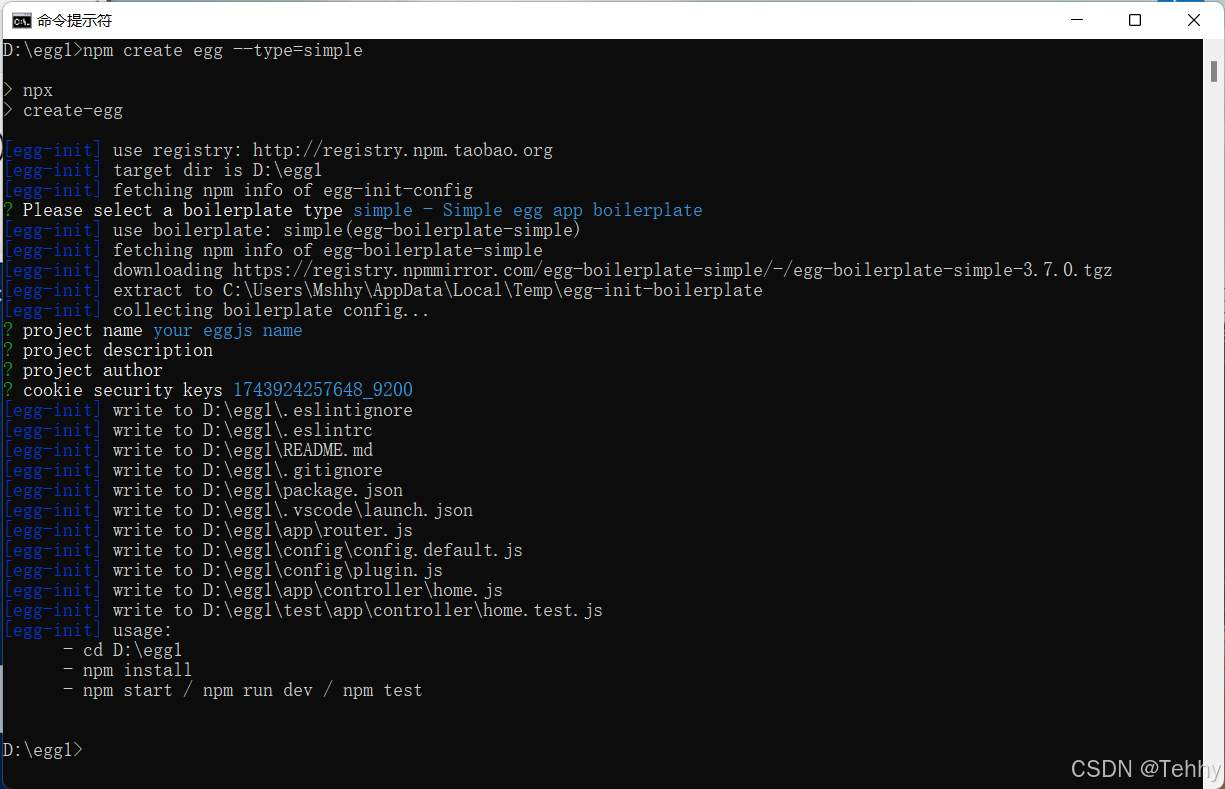This screenshot has width=1225, height=789.
Task: Click the D:\egg1> prompt line
Action: point(42,749)
